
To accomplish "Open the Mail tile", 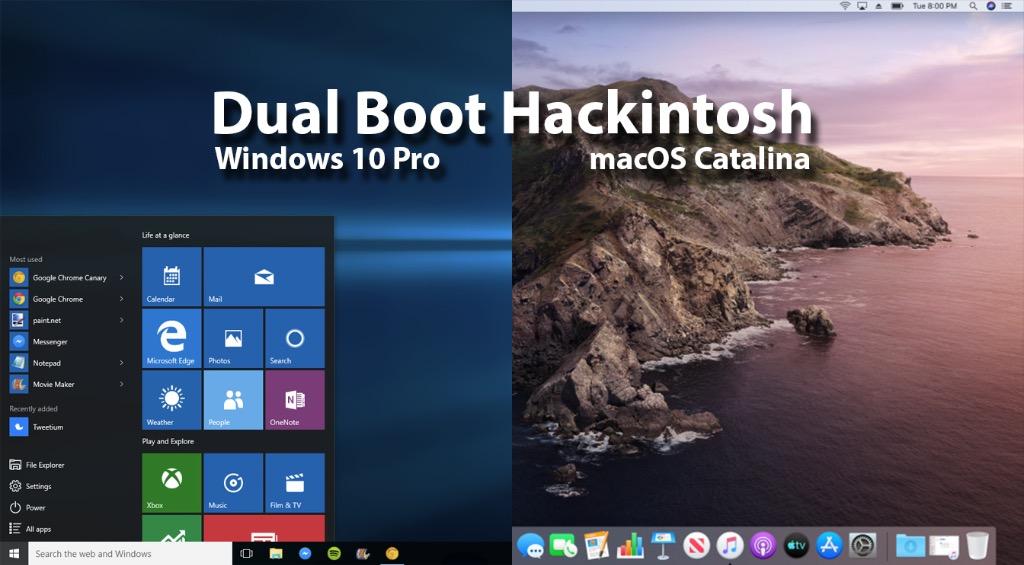I will click(264, 276).
